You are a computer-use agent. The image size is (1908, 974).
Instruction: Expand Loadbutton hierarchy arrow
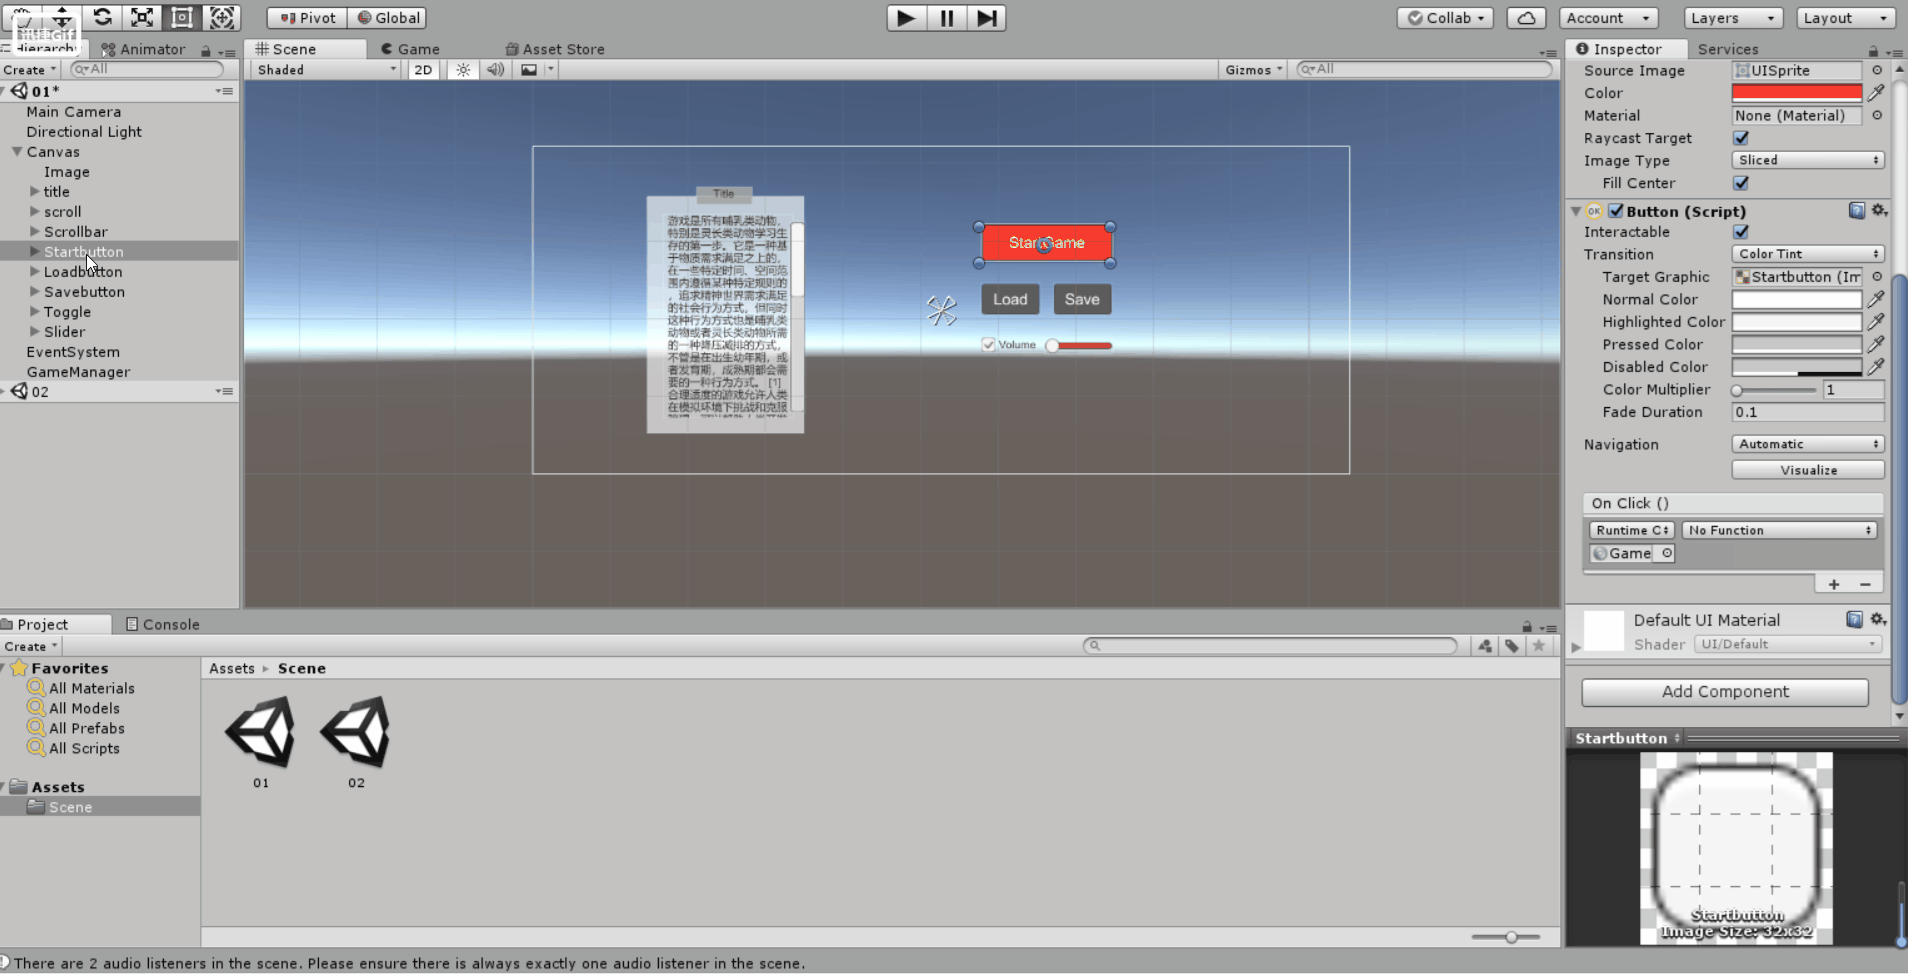coord(35,272)
